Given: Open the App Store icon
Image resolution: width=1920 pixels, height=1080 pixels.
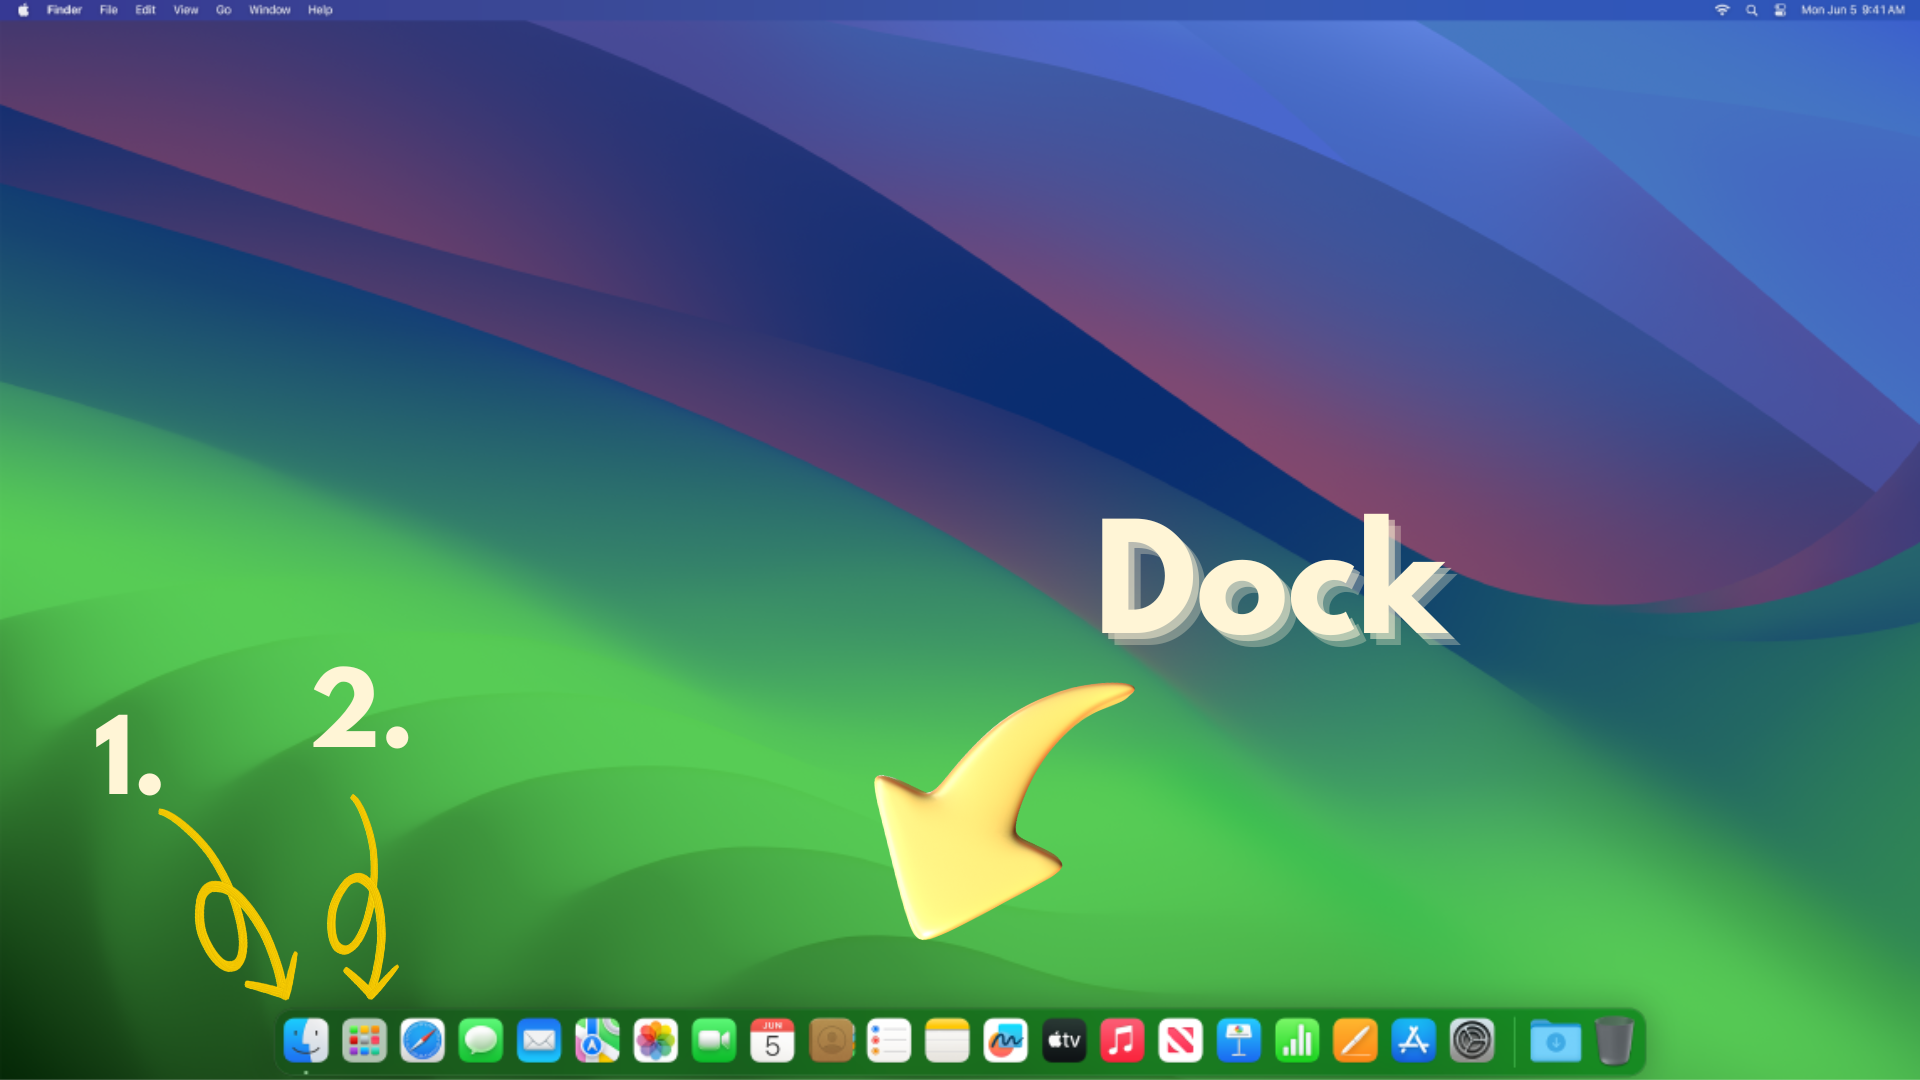Looking at the screenshot, I should pos(1413,1041).
